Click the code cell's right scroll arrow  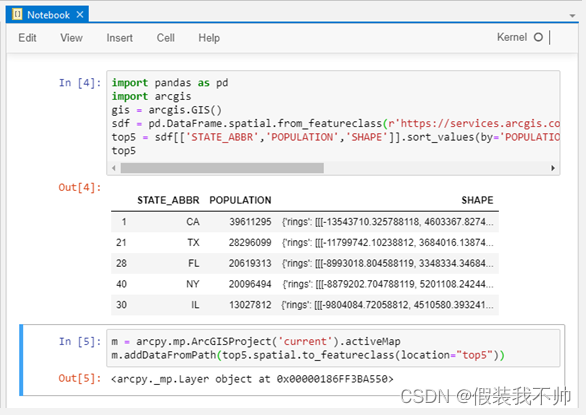point(553,168)
